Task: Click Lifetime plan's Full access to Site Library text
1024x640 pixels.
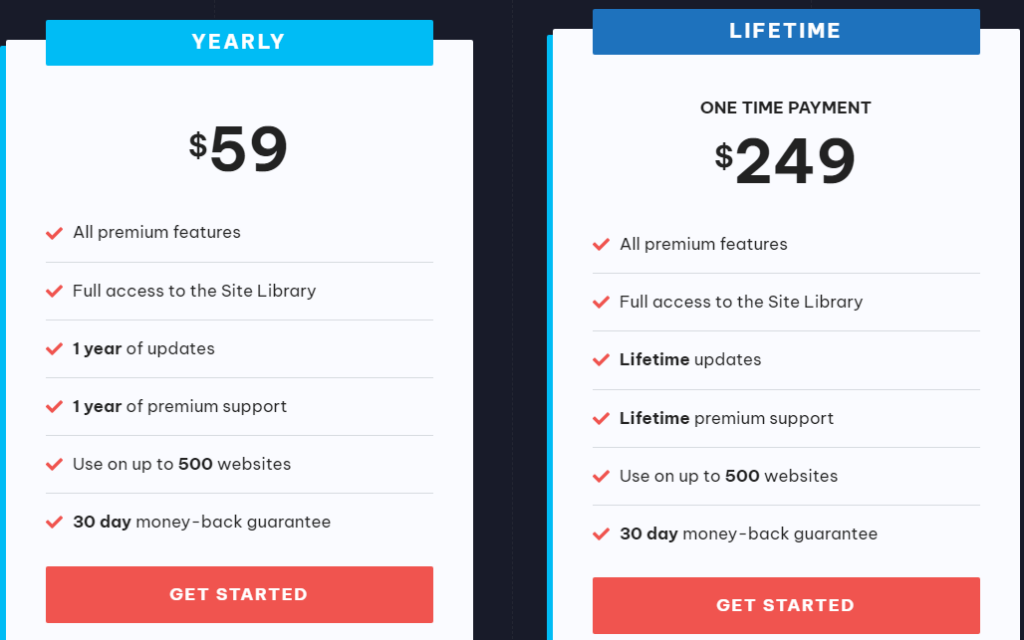Action: tap(740, 302)
